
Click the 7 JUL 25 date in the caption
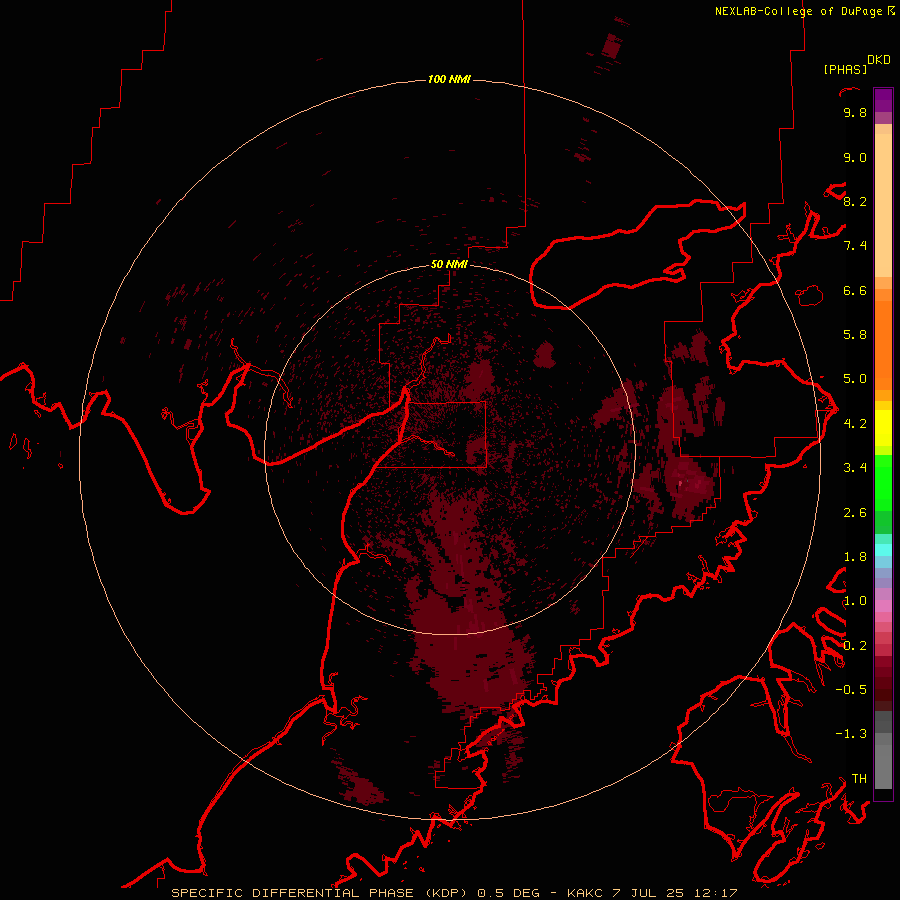tap(650, 893)
